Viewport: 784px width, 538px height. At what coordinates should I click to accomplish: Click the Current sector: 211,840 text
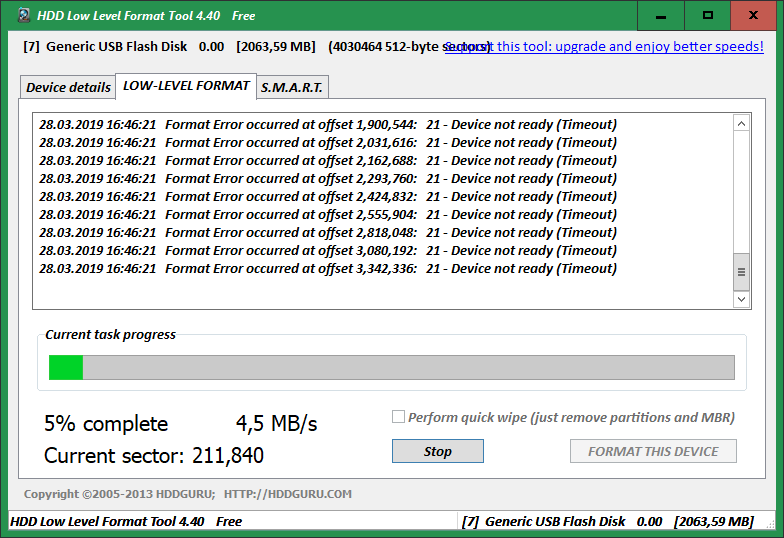[x=154, y=456]
